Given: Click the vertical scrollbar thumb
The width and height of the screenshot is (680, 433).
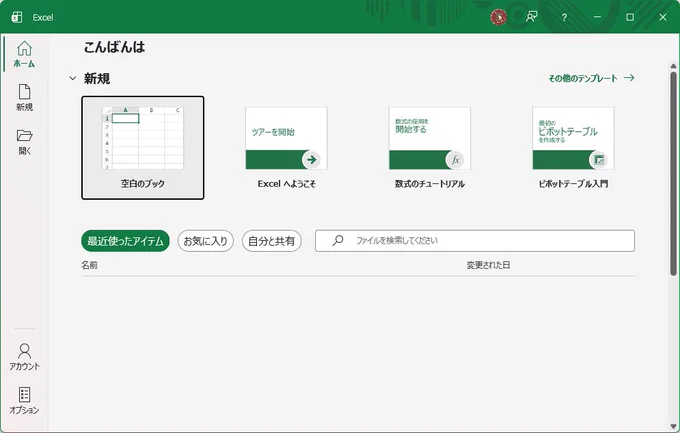Looking at the screenshot, I should click(673, 174).
